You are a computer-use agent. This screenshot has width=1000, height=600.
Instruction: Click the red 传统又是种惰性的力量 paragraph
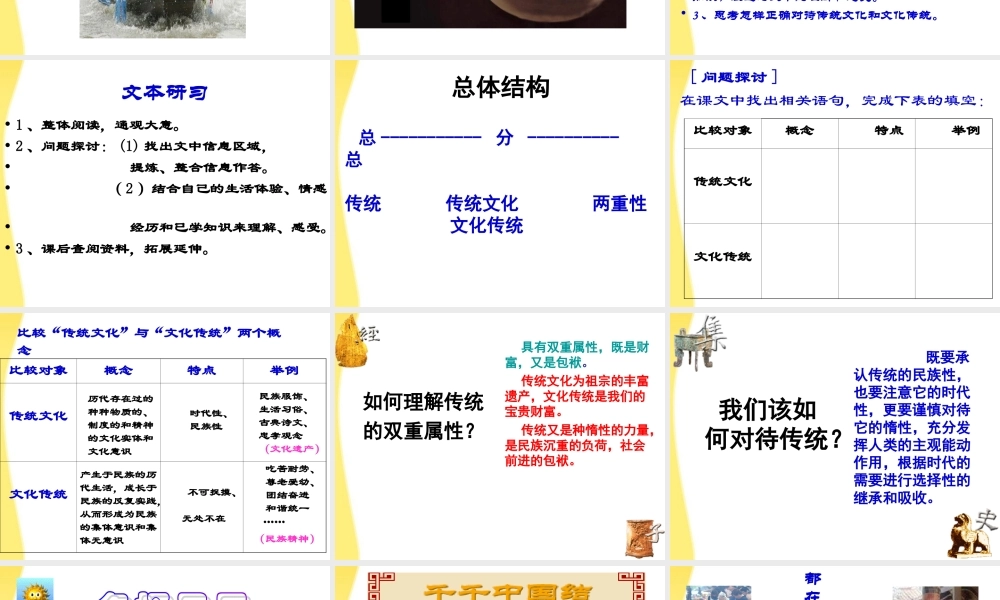coord(579,445)
